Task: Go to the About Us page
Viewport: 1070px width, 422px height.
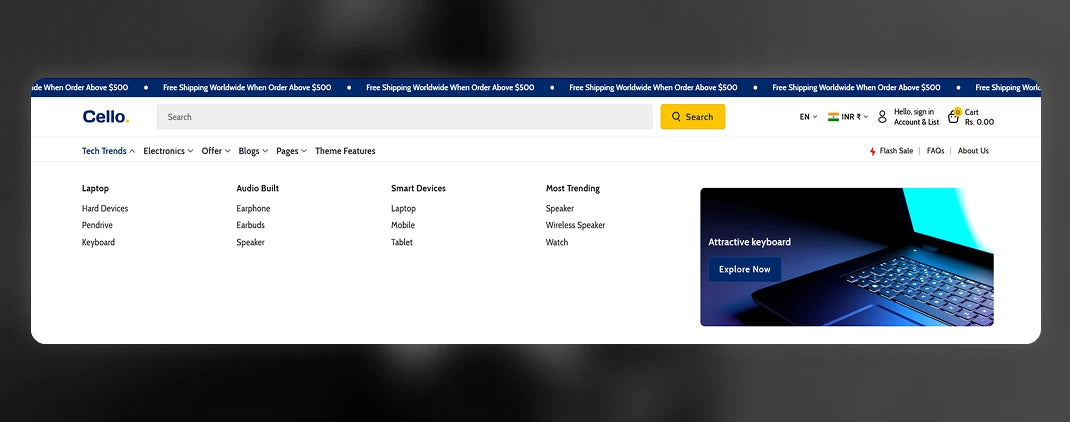Action: 973,151
